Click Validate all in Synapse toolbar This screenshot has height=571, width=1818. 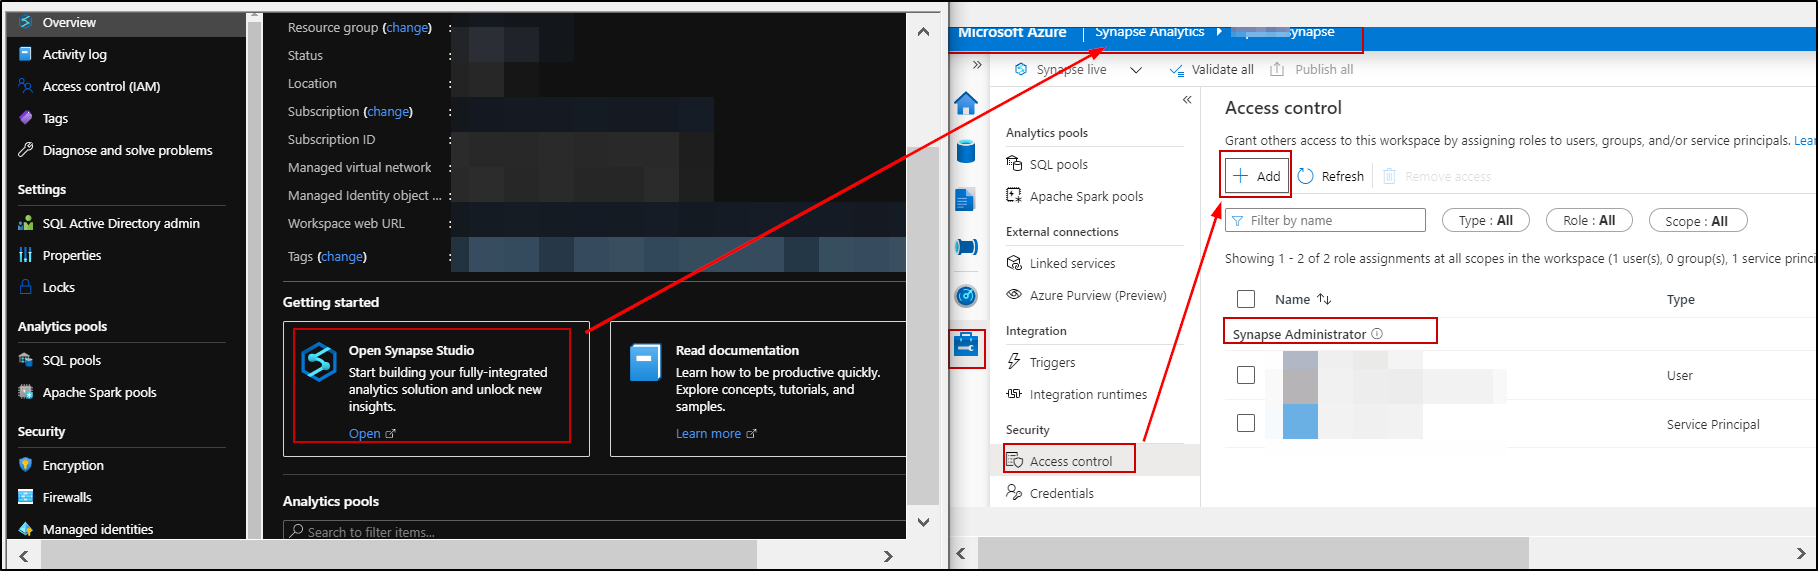1211,69
